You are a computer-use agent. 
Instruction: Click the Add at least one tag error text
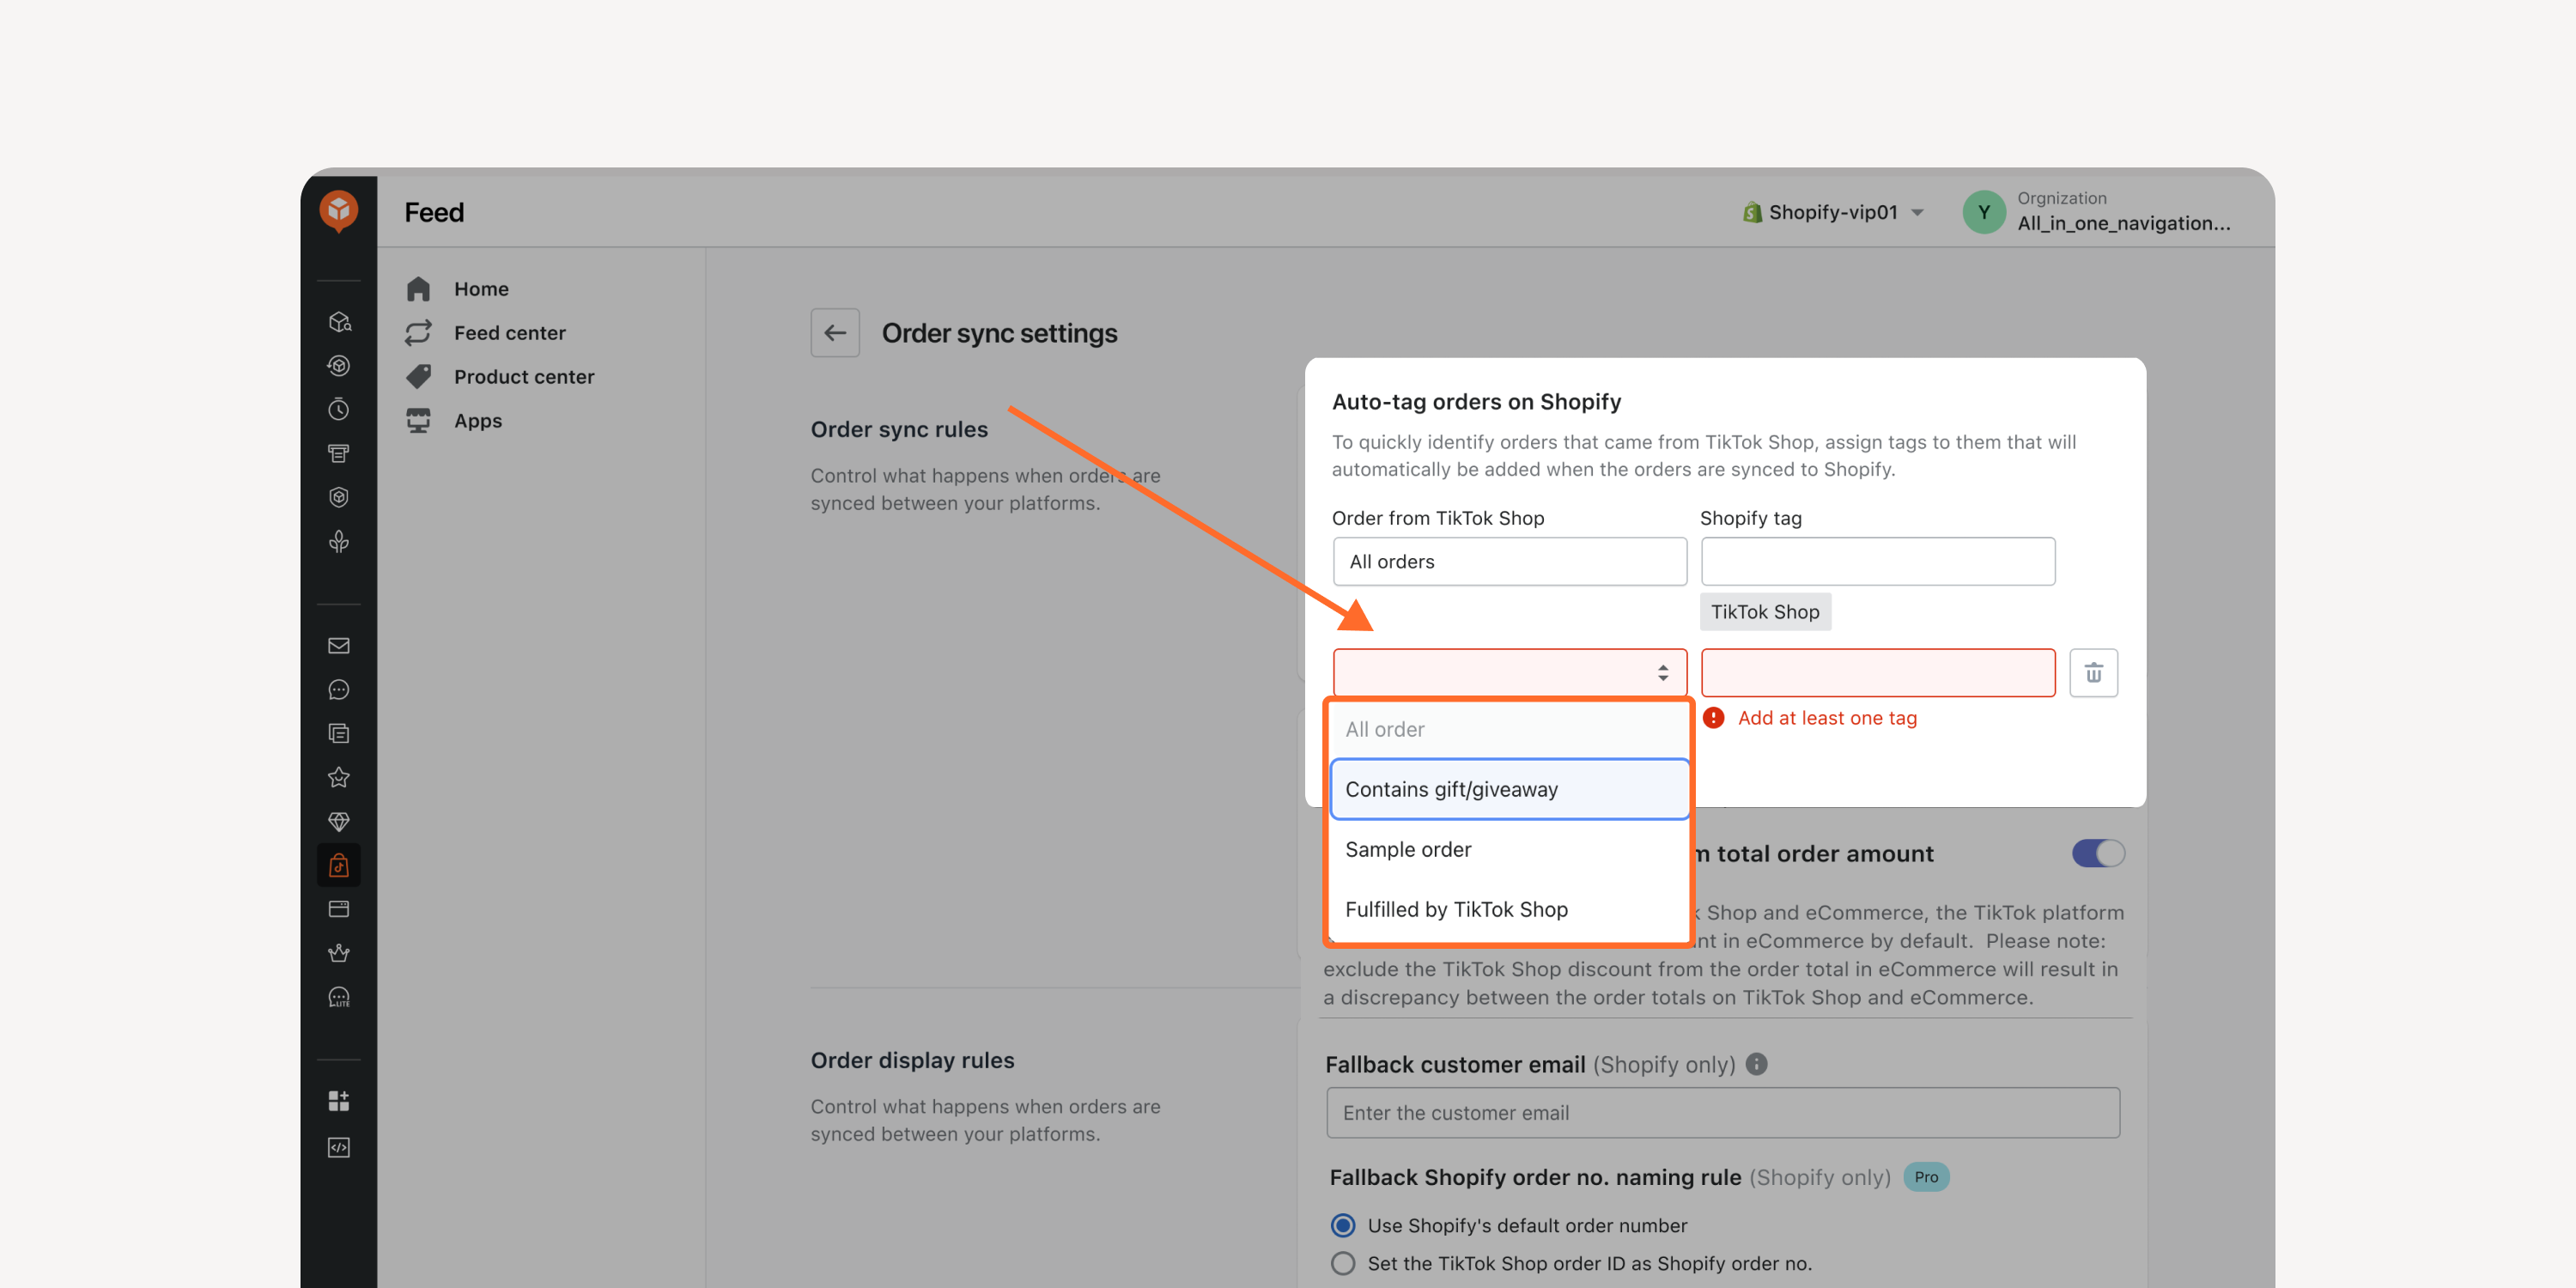coord(1826,718)
